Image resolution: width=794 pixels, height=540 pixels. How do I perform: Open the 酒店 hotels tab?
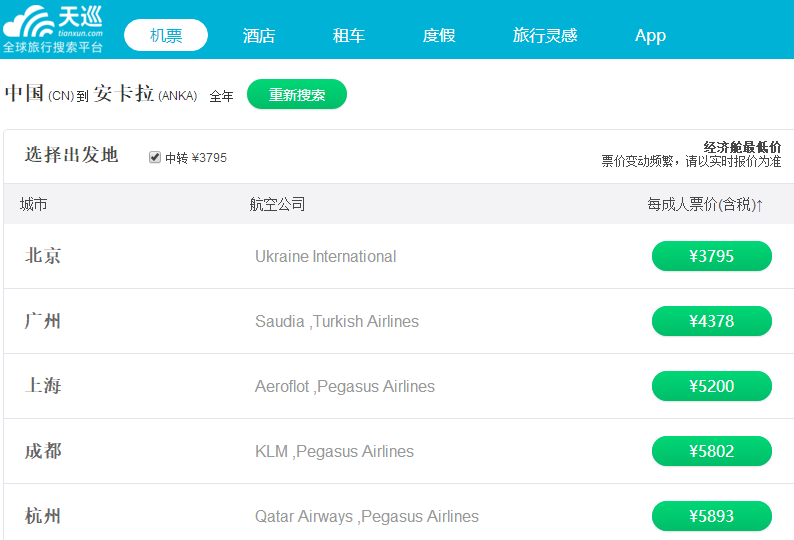[x=259, y=35]
